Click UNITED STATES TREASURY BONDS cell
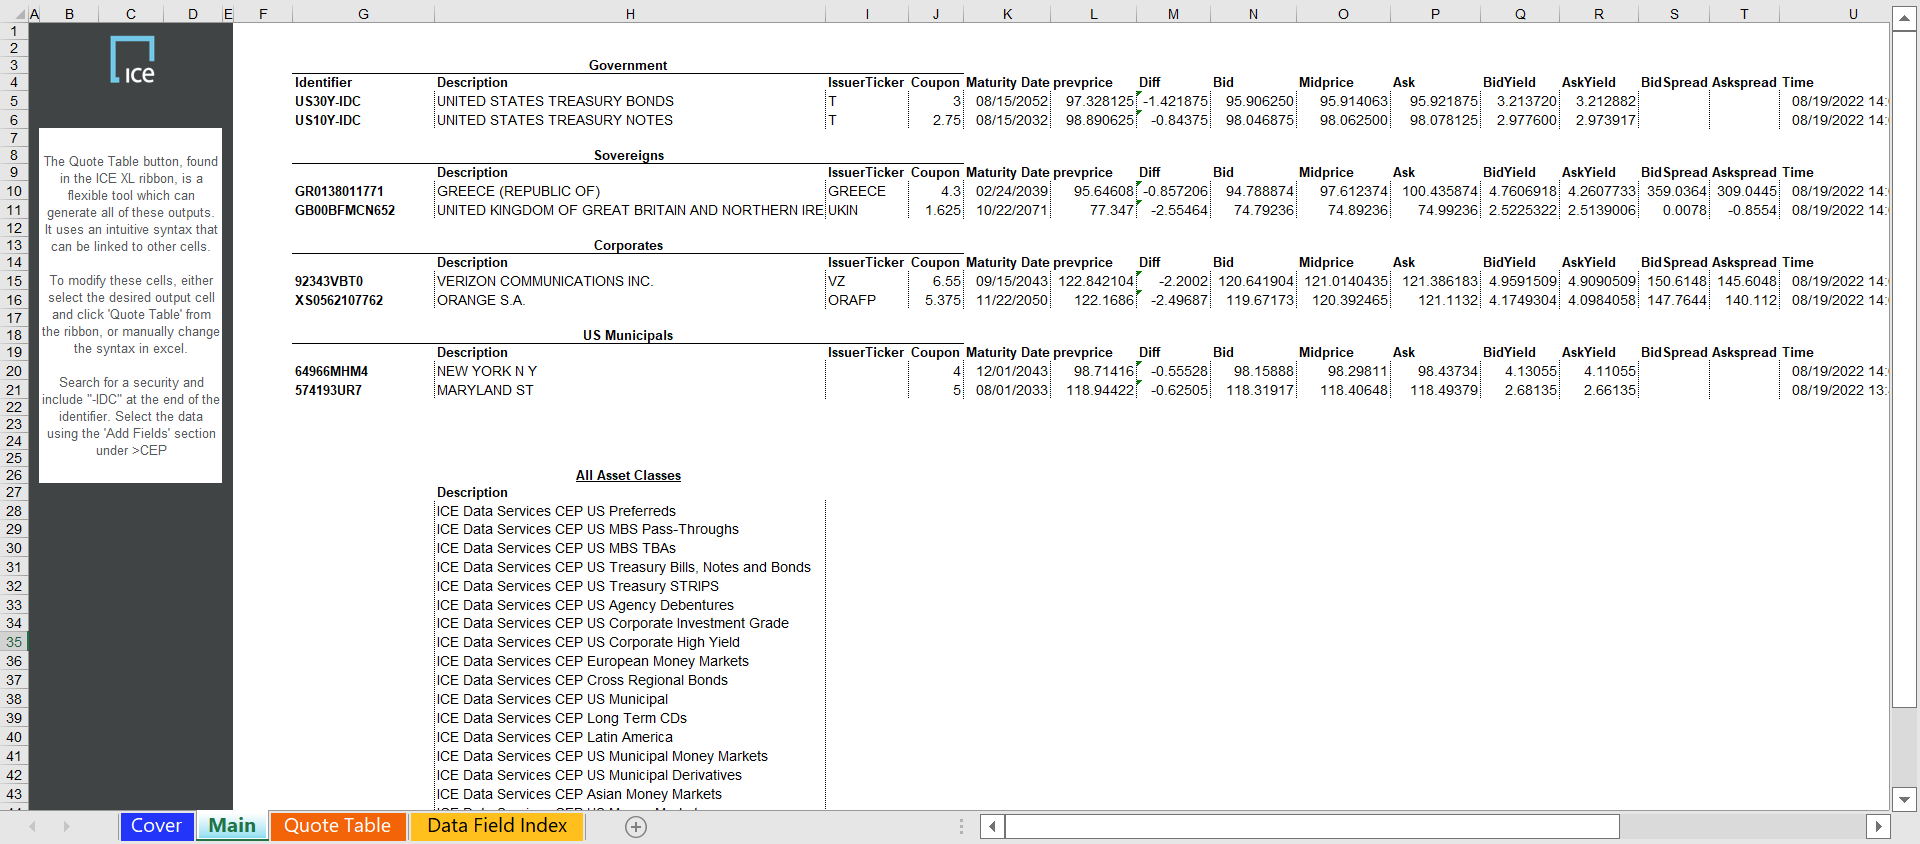This screenshot has height=844, width=1920. [630, 101]
